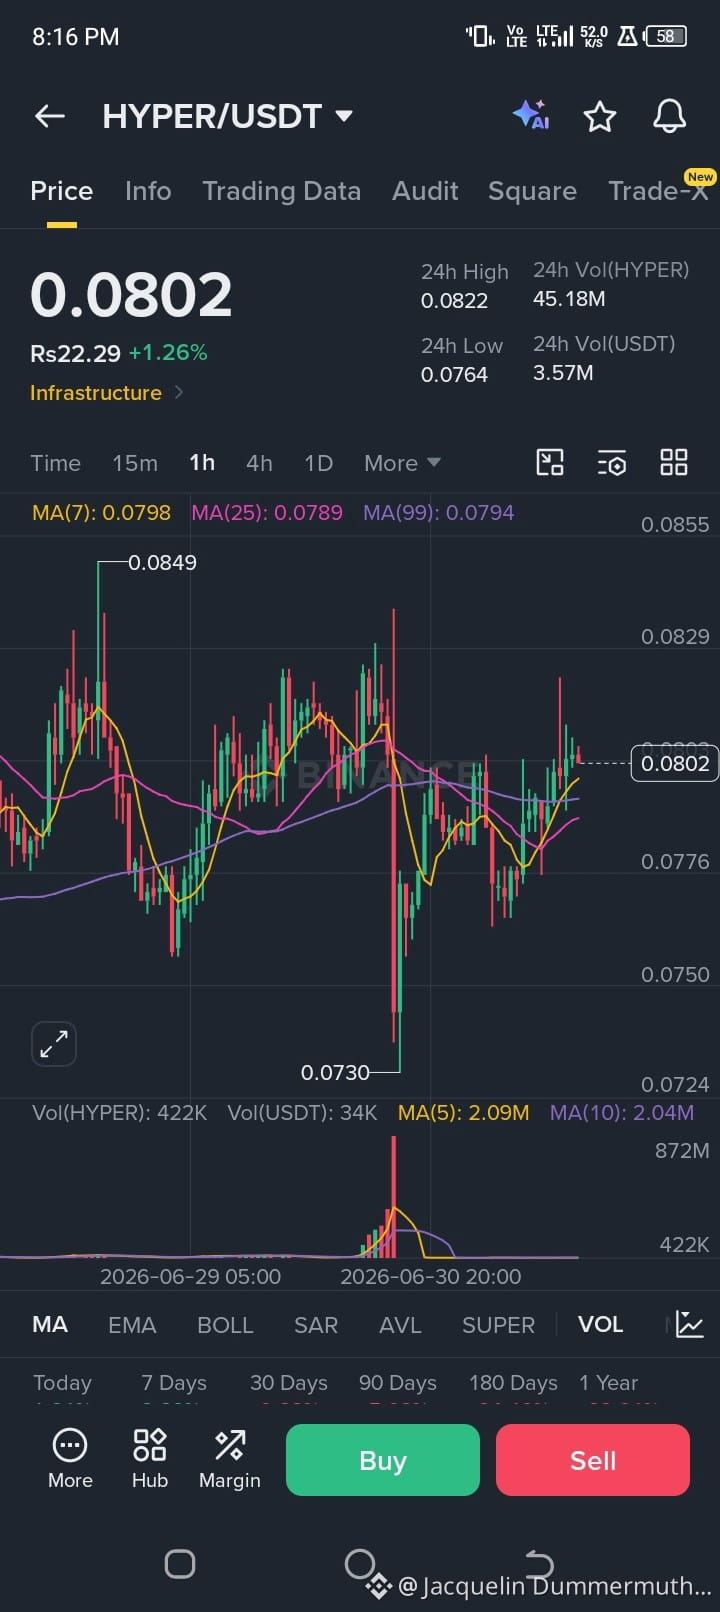Tap 24h Vol(USDT) 3.57M value

[563, 372]
